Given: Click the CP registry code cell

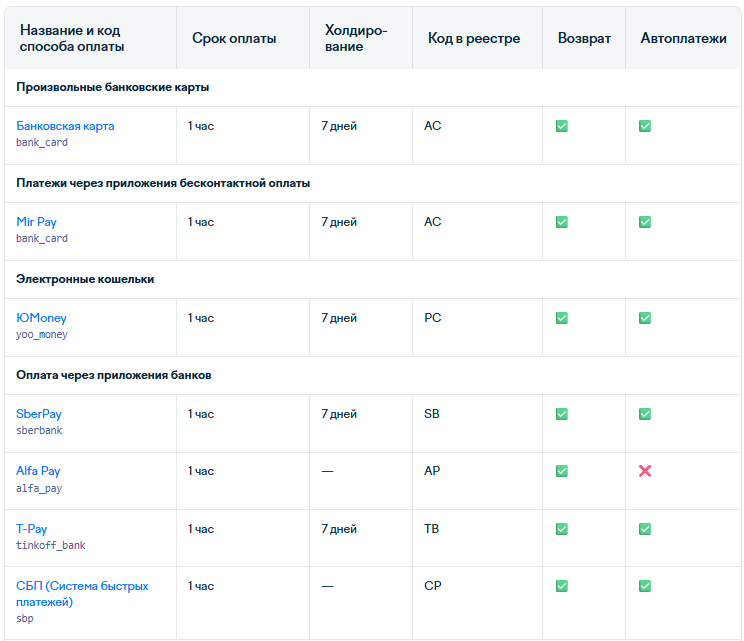Looking at the screenshot, I should click(433, 586).
